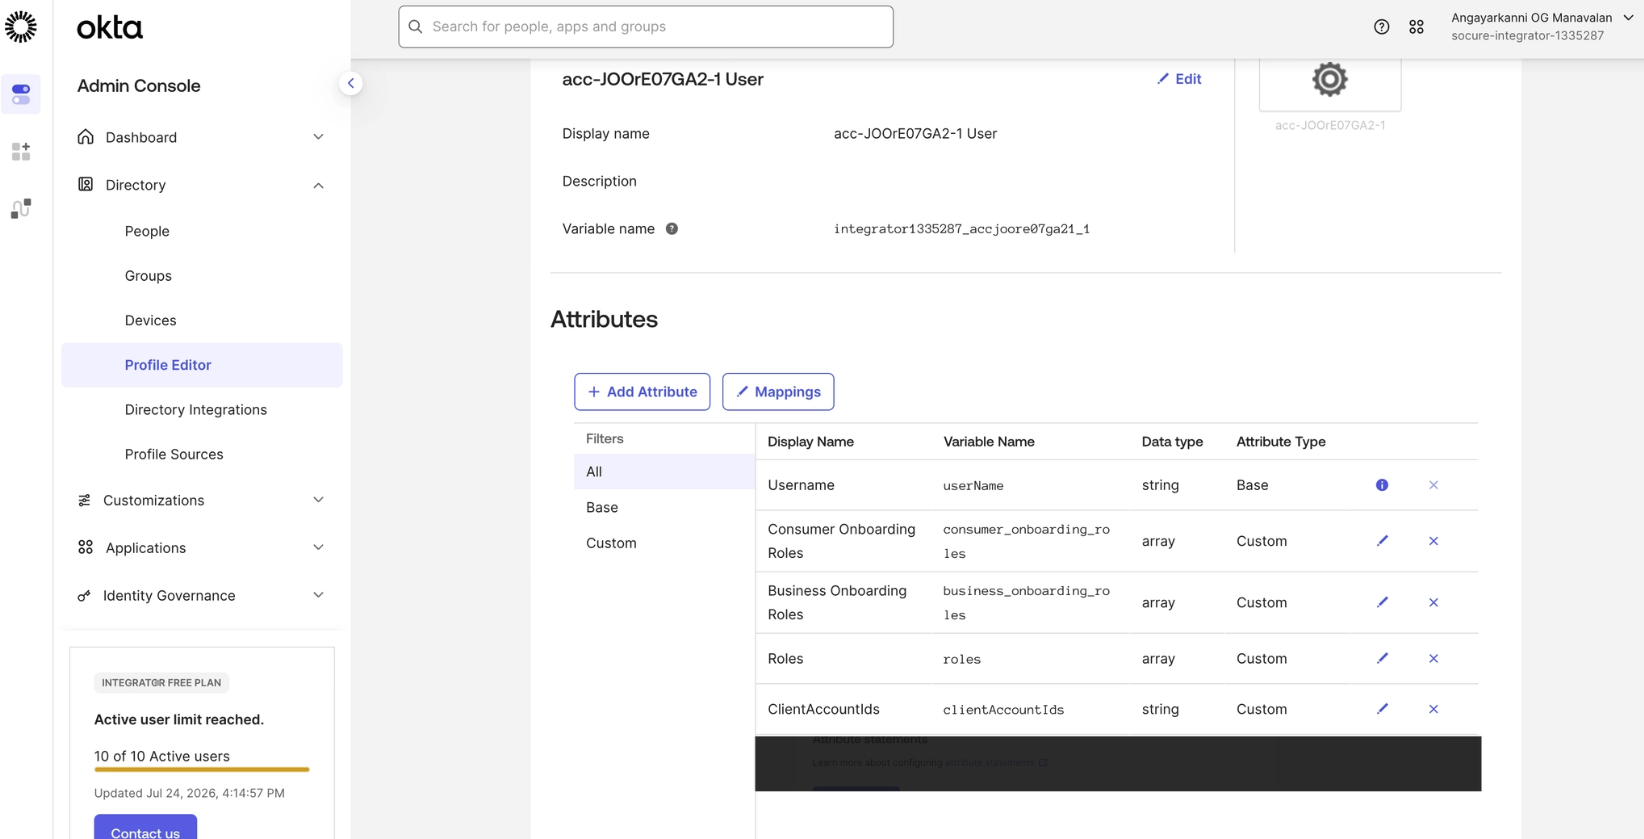The width and height of the screenshot is (1644, 839).
Task: Click the roles variable name cell
Action: (962, 660)
